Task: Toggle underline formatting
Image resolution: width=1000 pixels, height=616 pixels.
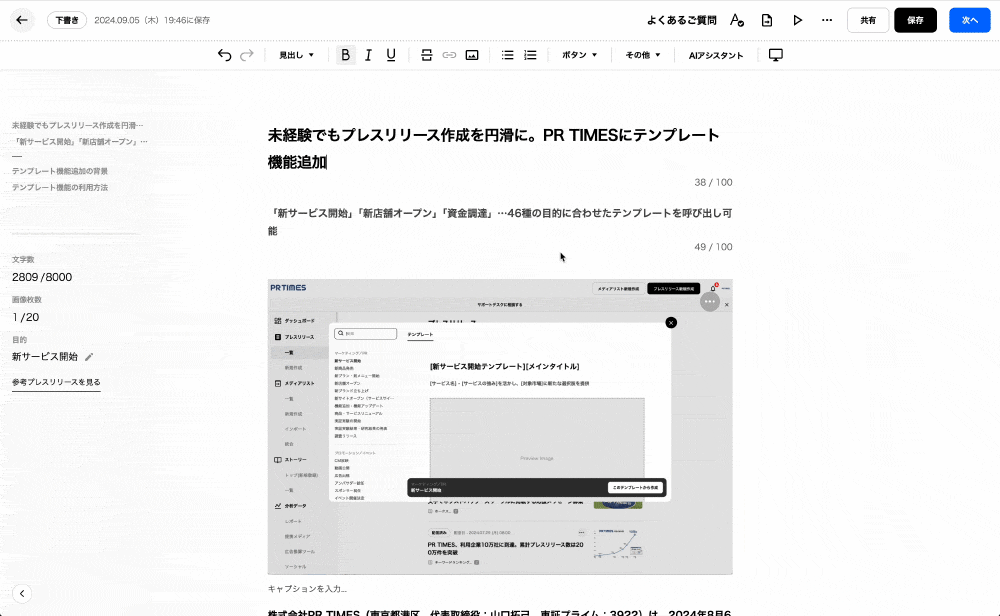Action: [x=391, y=55]
